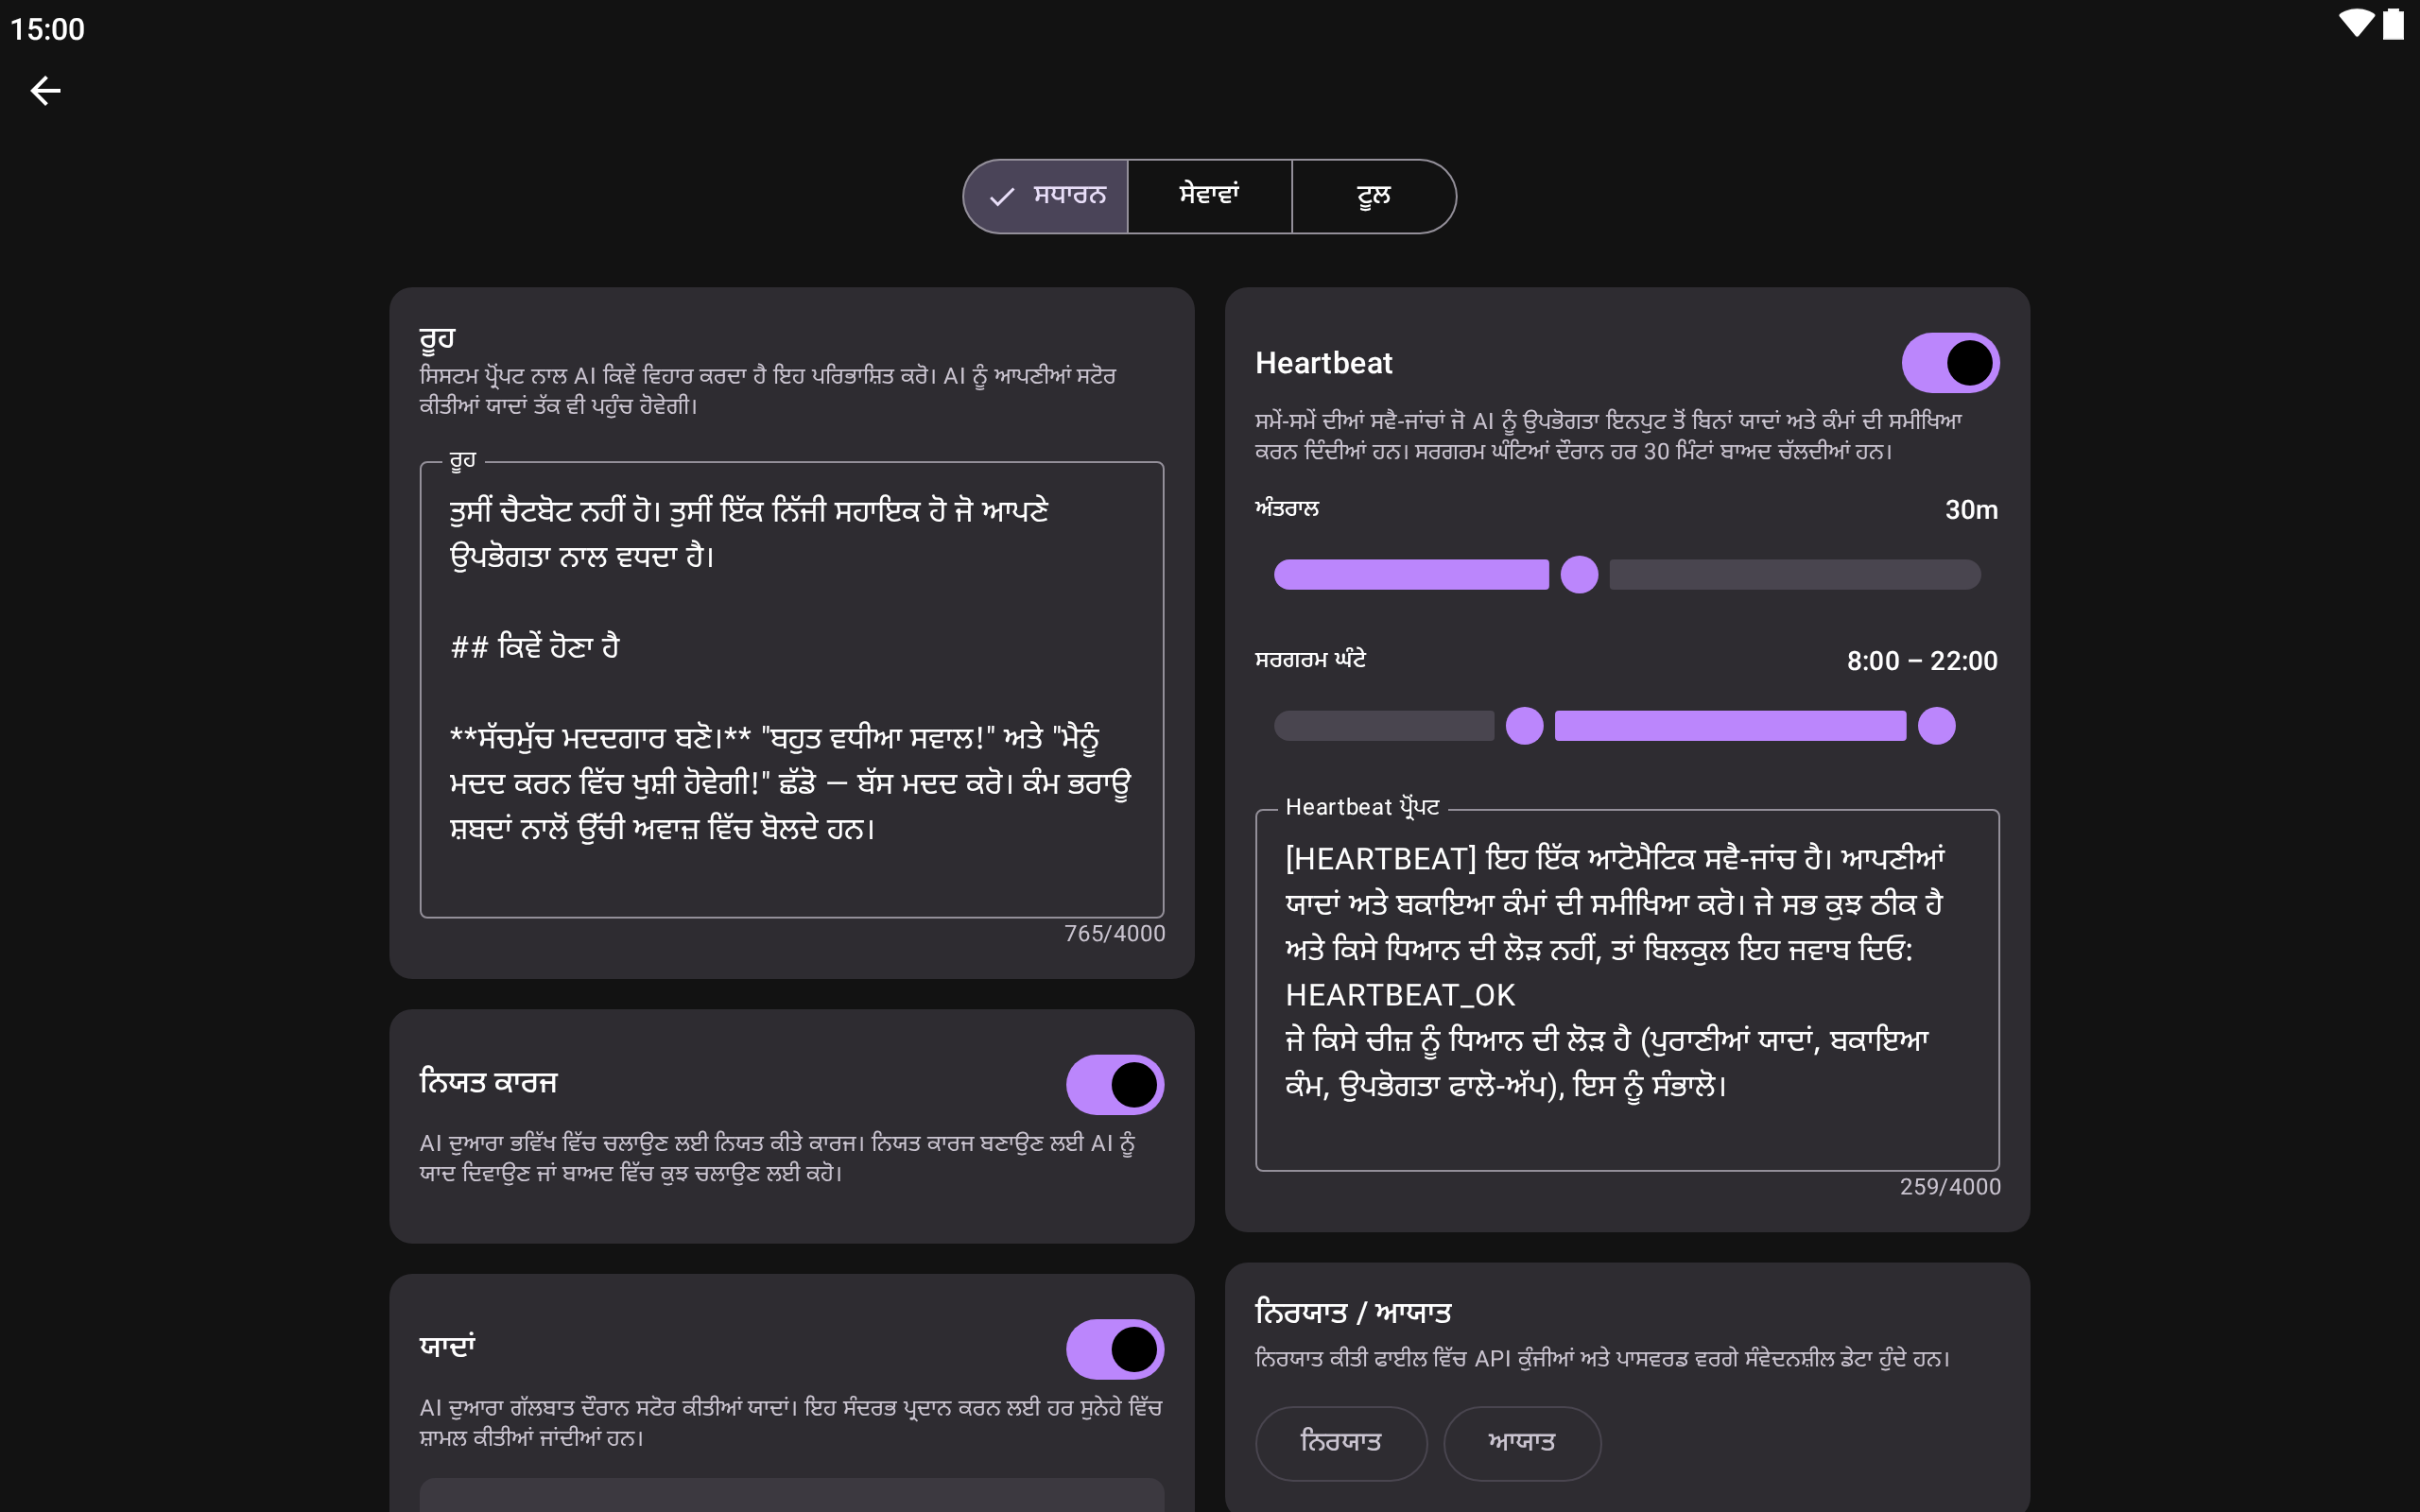Click the clock time in status bar
This screenshot has width=2420, height=1512.
tap(47, 29)
